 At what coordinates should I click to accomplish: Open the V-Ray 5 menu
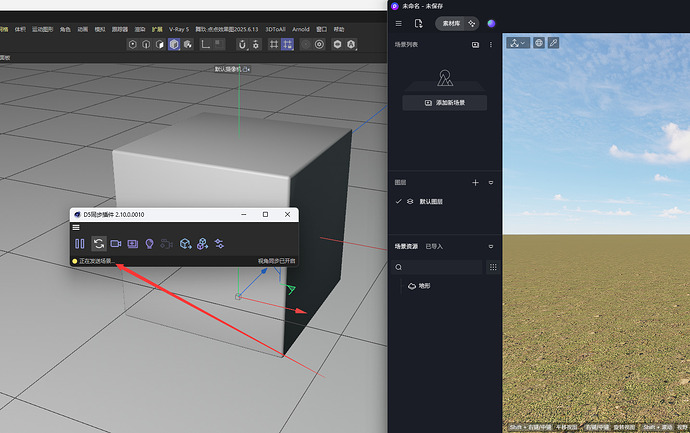178,30
